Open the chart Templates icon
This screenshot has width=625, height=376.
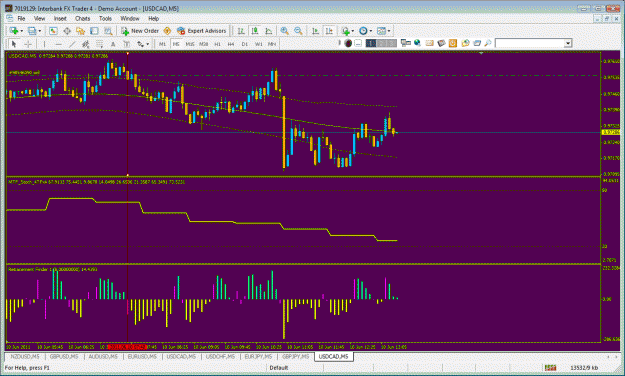pos(381,31)
